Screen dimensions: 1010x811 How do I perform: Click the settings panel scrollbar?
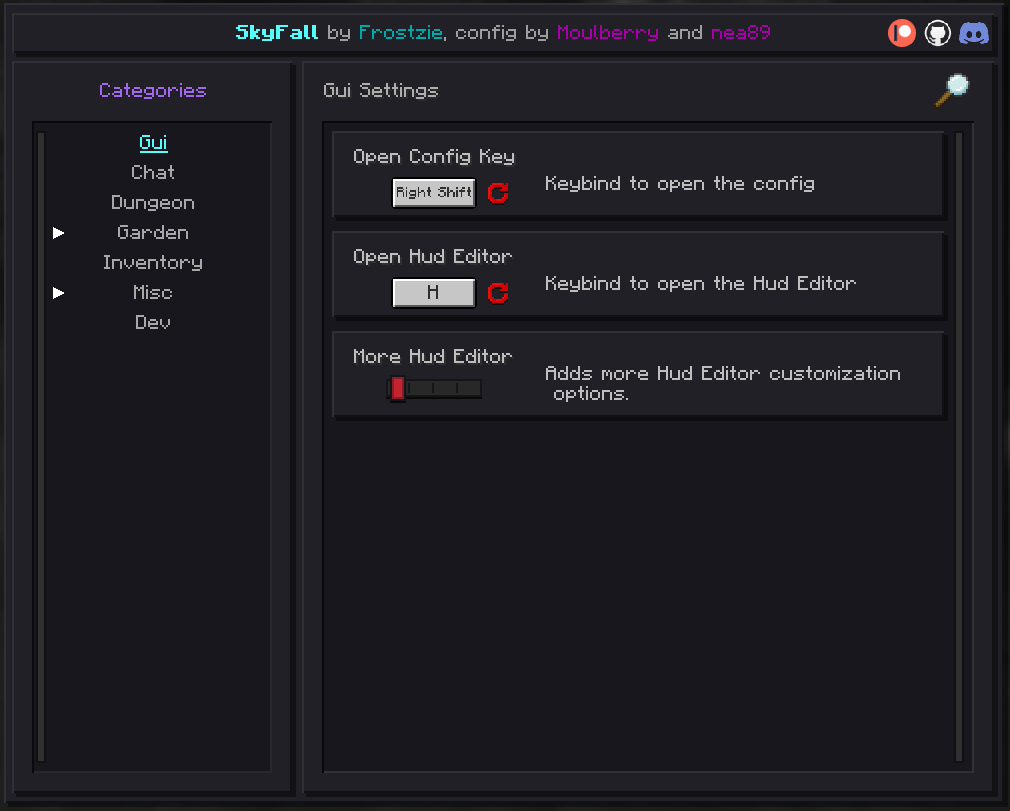(x=958, y=447)
